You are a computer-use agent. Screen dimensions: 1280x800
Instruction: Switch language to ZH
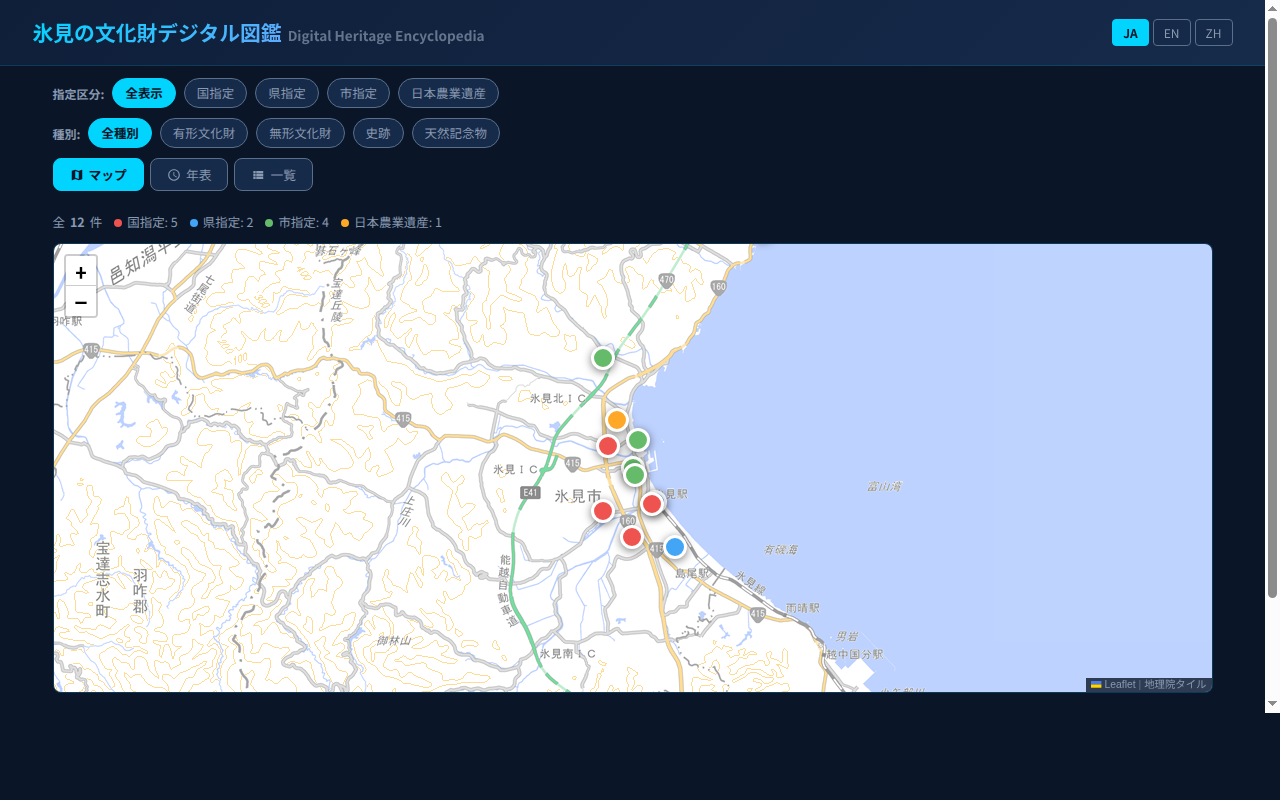(x=1213, y=33)
